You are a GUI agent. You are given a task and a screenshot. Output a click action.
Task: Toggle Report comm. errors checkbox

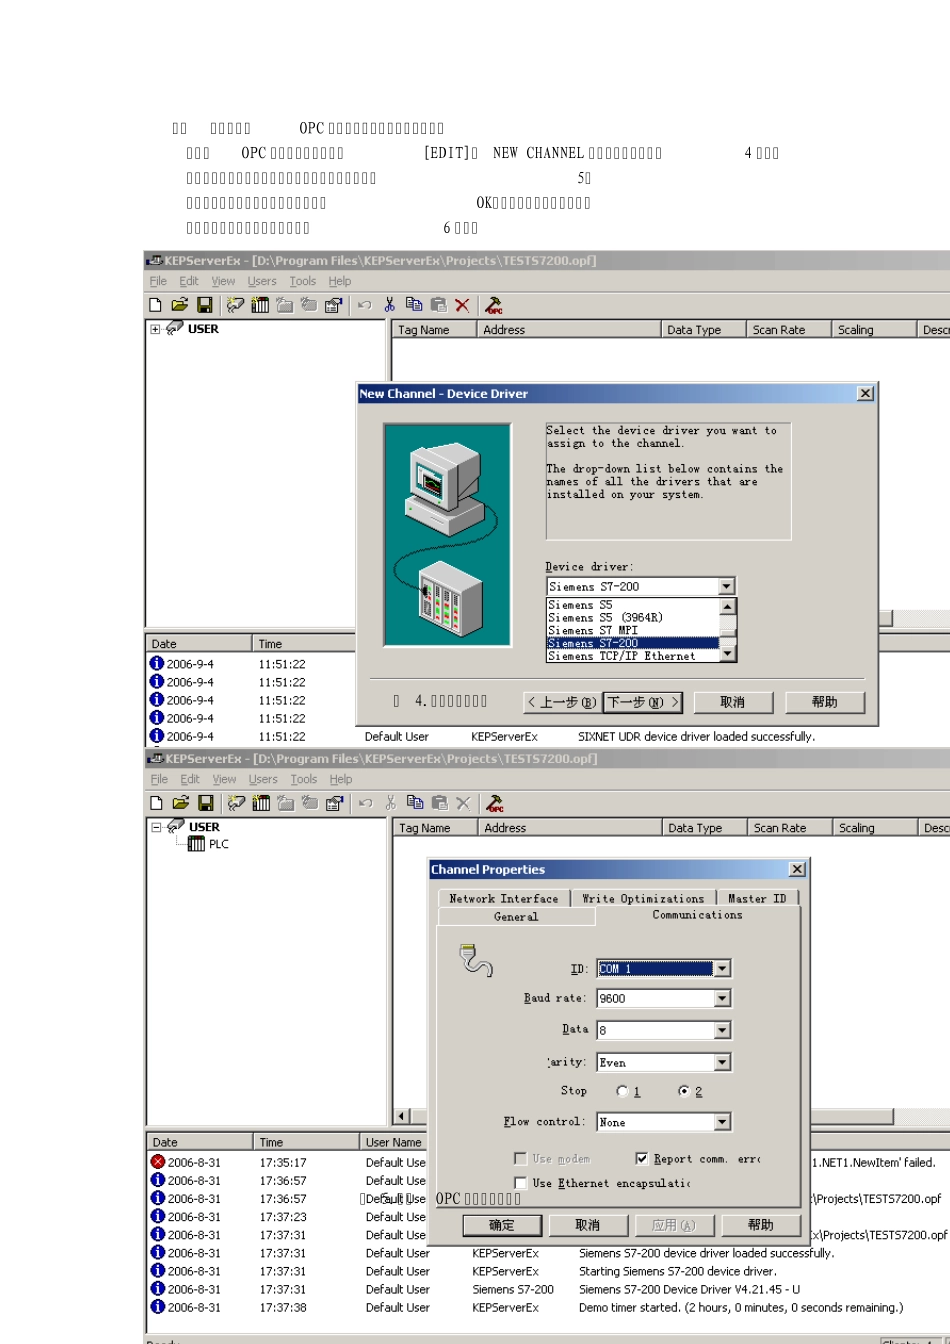642,1158
